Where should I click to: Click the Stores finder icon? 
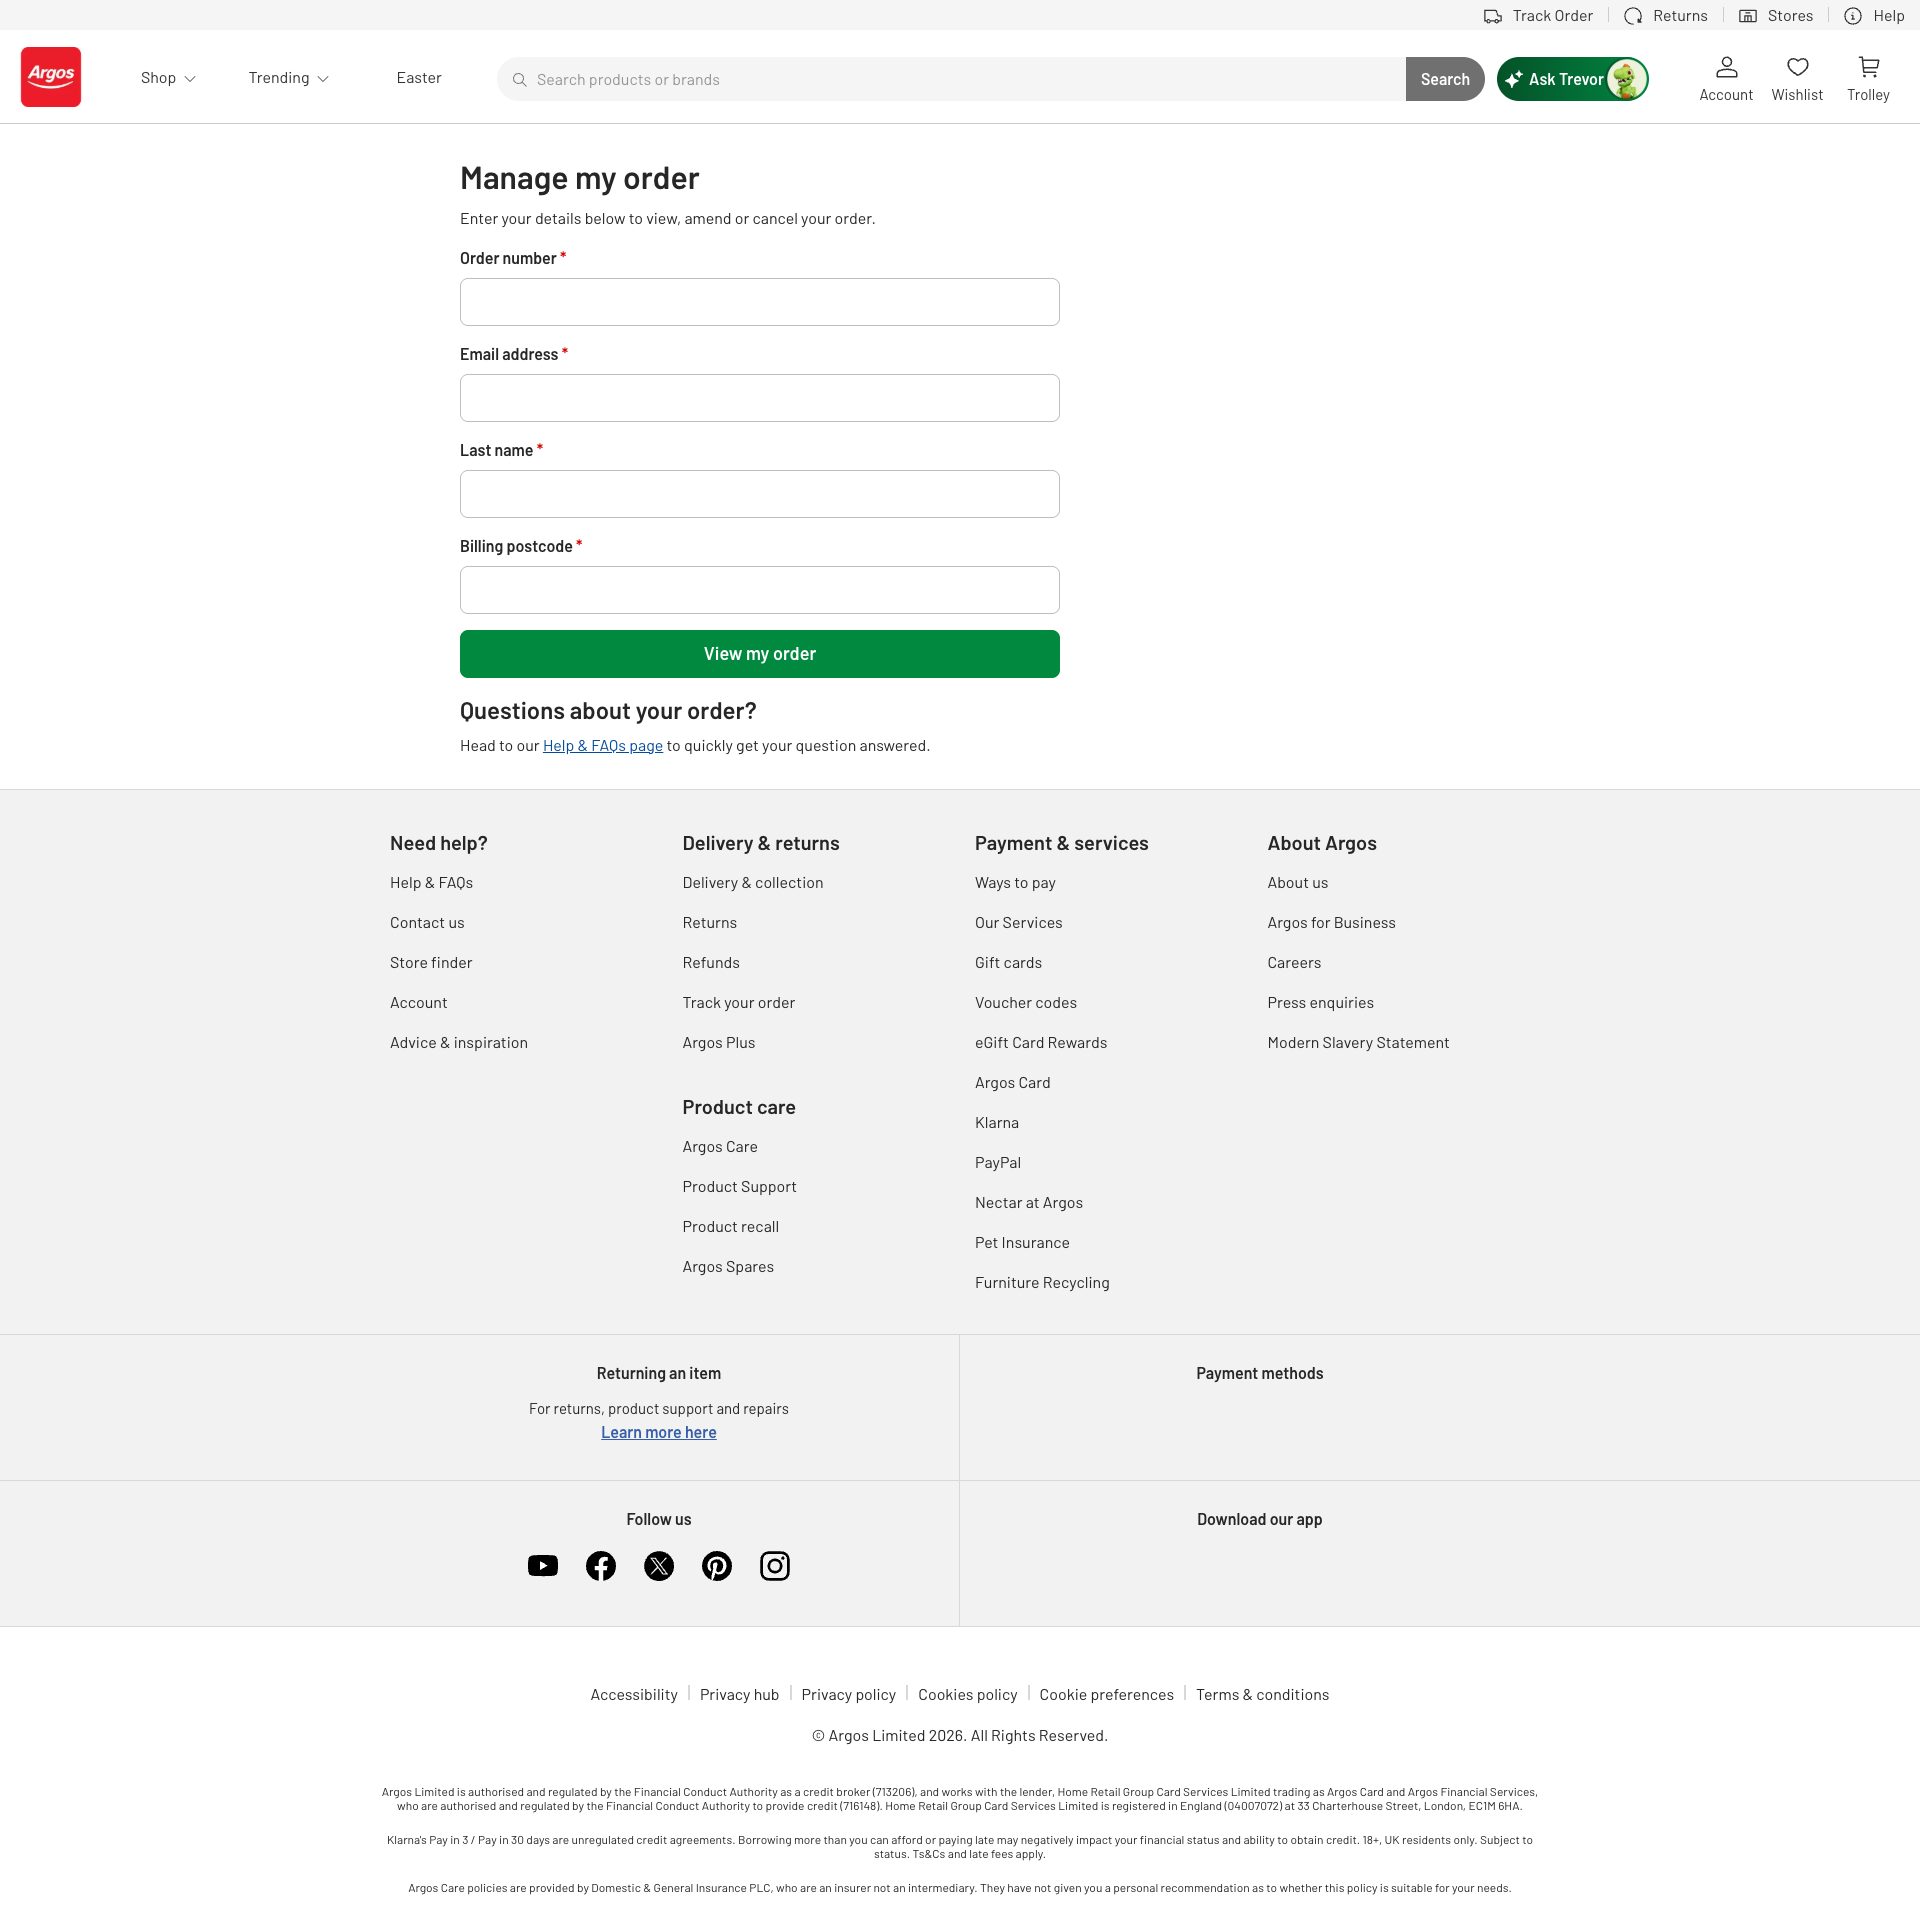point(1749,16)
